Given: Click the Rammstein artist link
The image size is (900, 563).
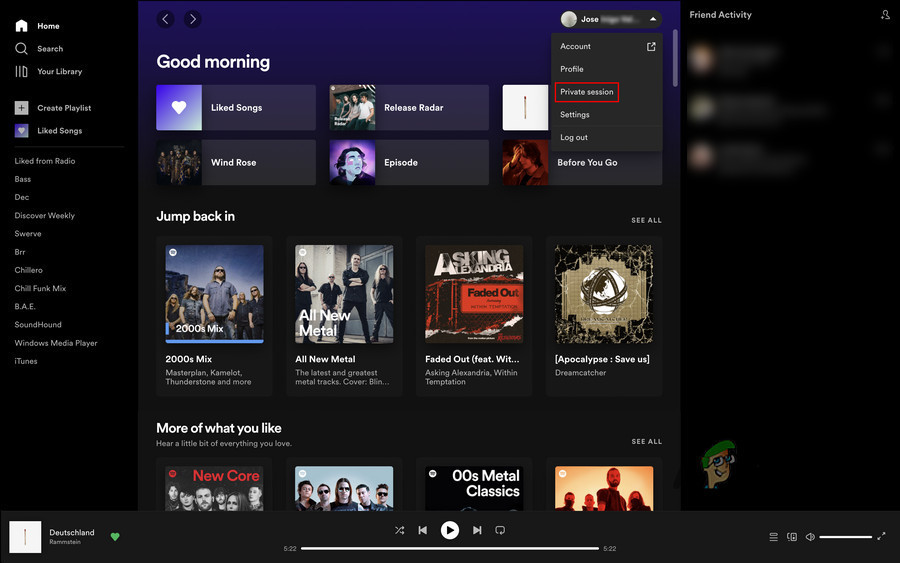Looking at the screenshot, I should click(65, 542).
